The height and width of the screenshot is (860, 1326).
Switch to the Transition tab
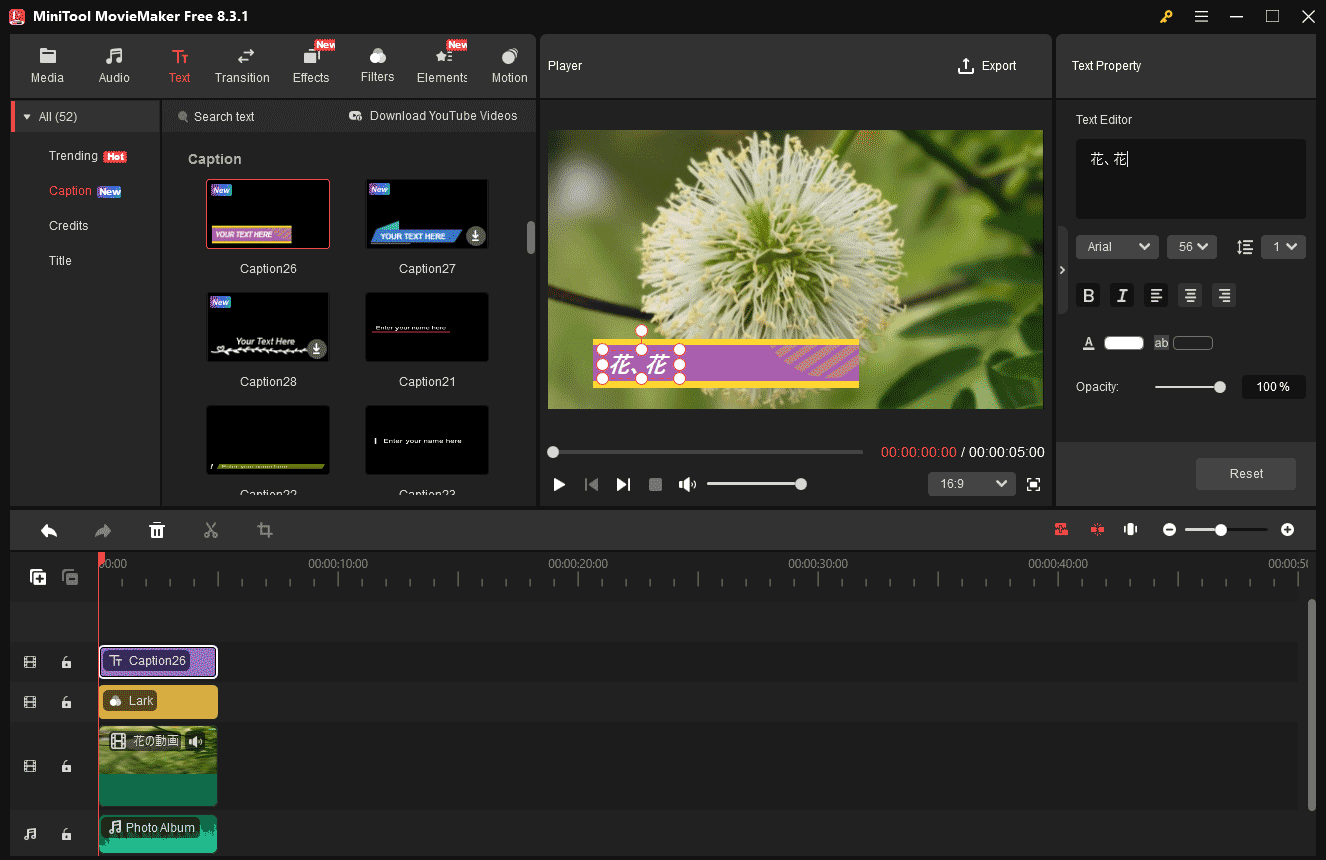tap(242, 66)
